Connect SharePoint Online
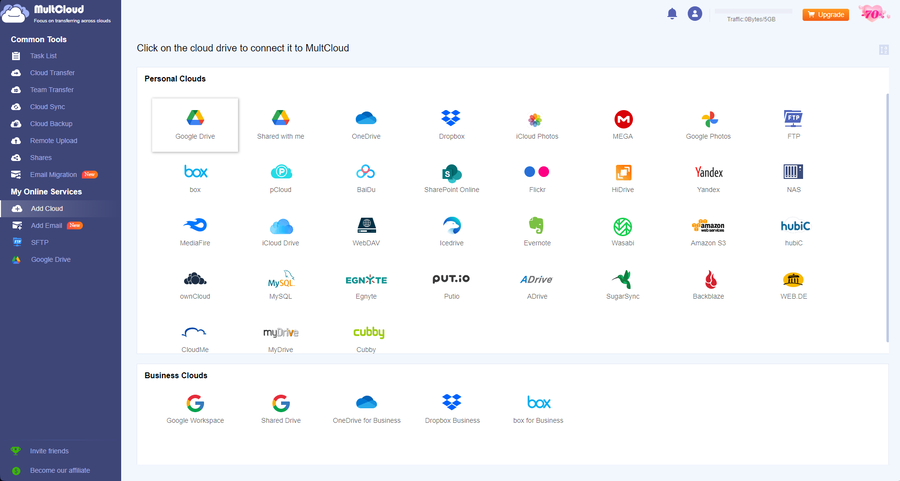The width and height of the screenshot is (900, 481). tap(452, 178)
